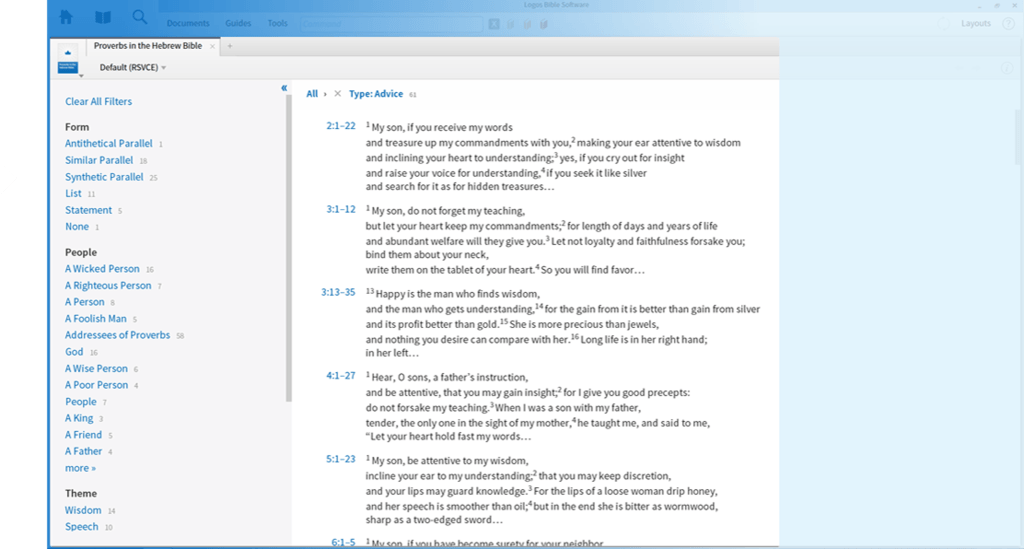Open the Search magnifier icon
Image resolution: width=1024 pixels, height=549 pixels.
click(139, 17)
